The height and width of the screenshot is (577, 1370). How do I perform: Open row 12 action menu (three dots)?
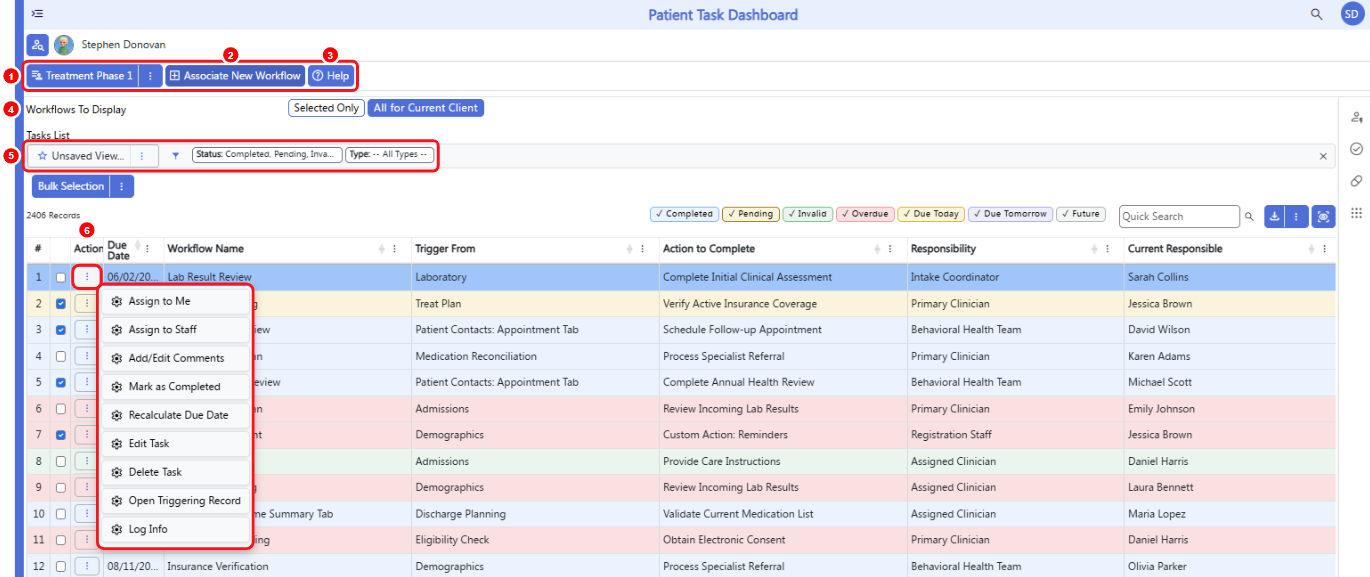87,566
